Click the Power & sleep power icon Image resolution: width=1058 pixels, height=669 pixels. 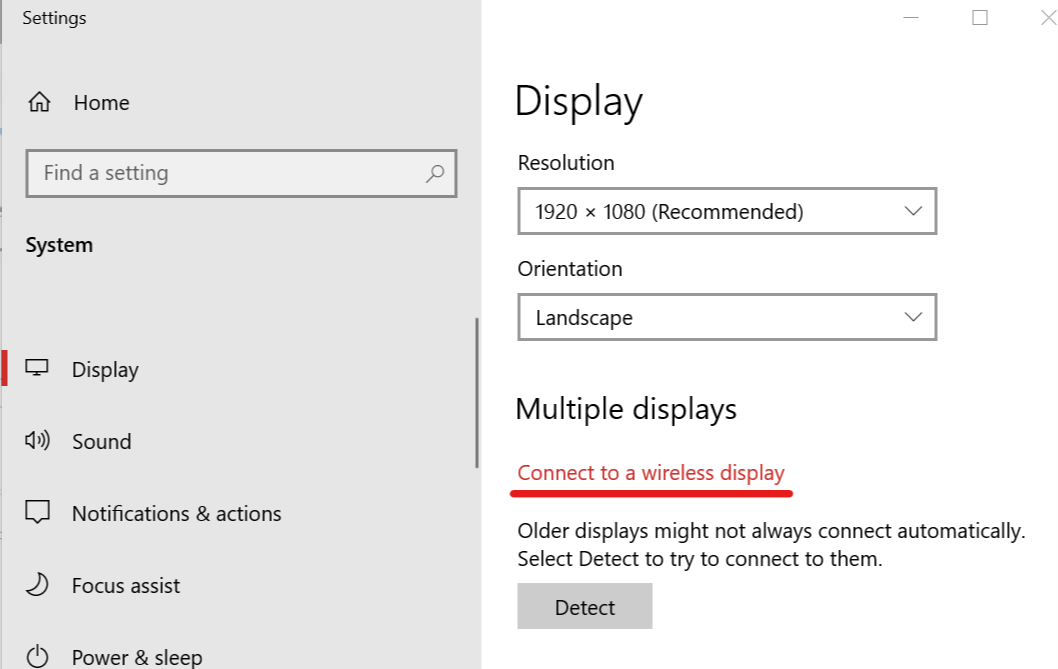[37, 656]
